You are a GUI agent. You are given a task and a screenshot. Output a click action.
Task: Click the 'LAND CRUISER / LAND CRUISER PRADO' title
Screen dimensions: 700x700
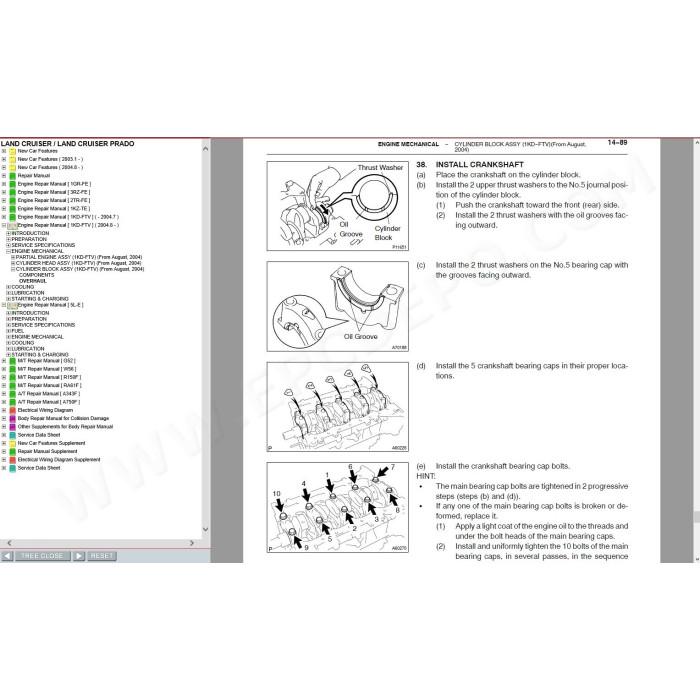[67, 144]
